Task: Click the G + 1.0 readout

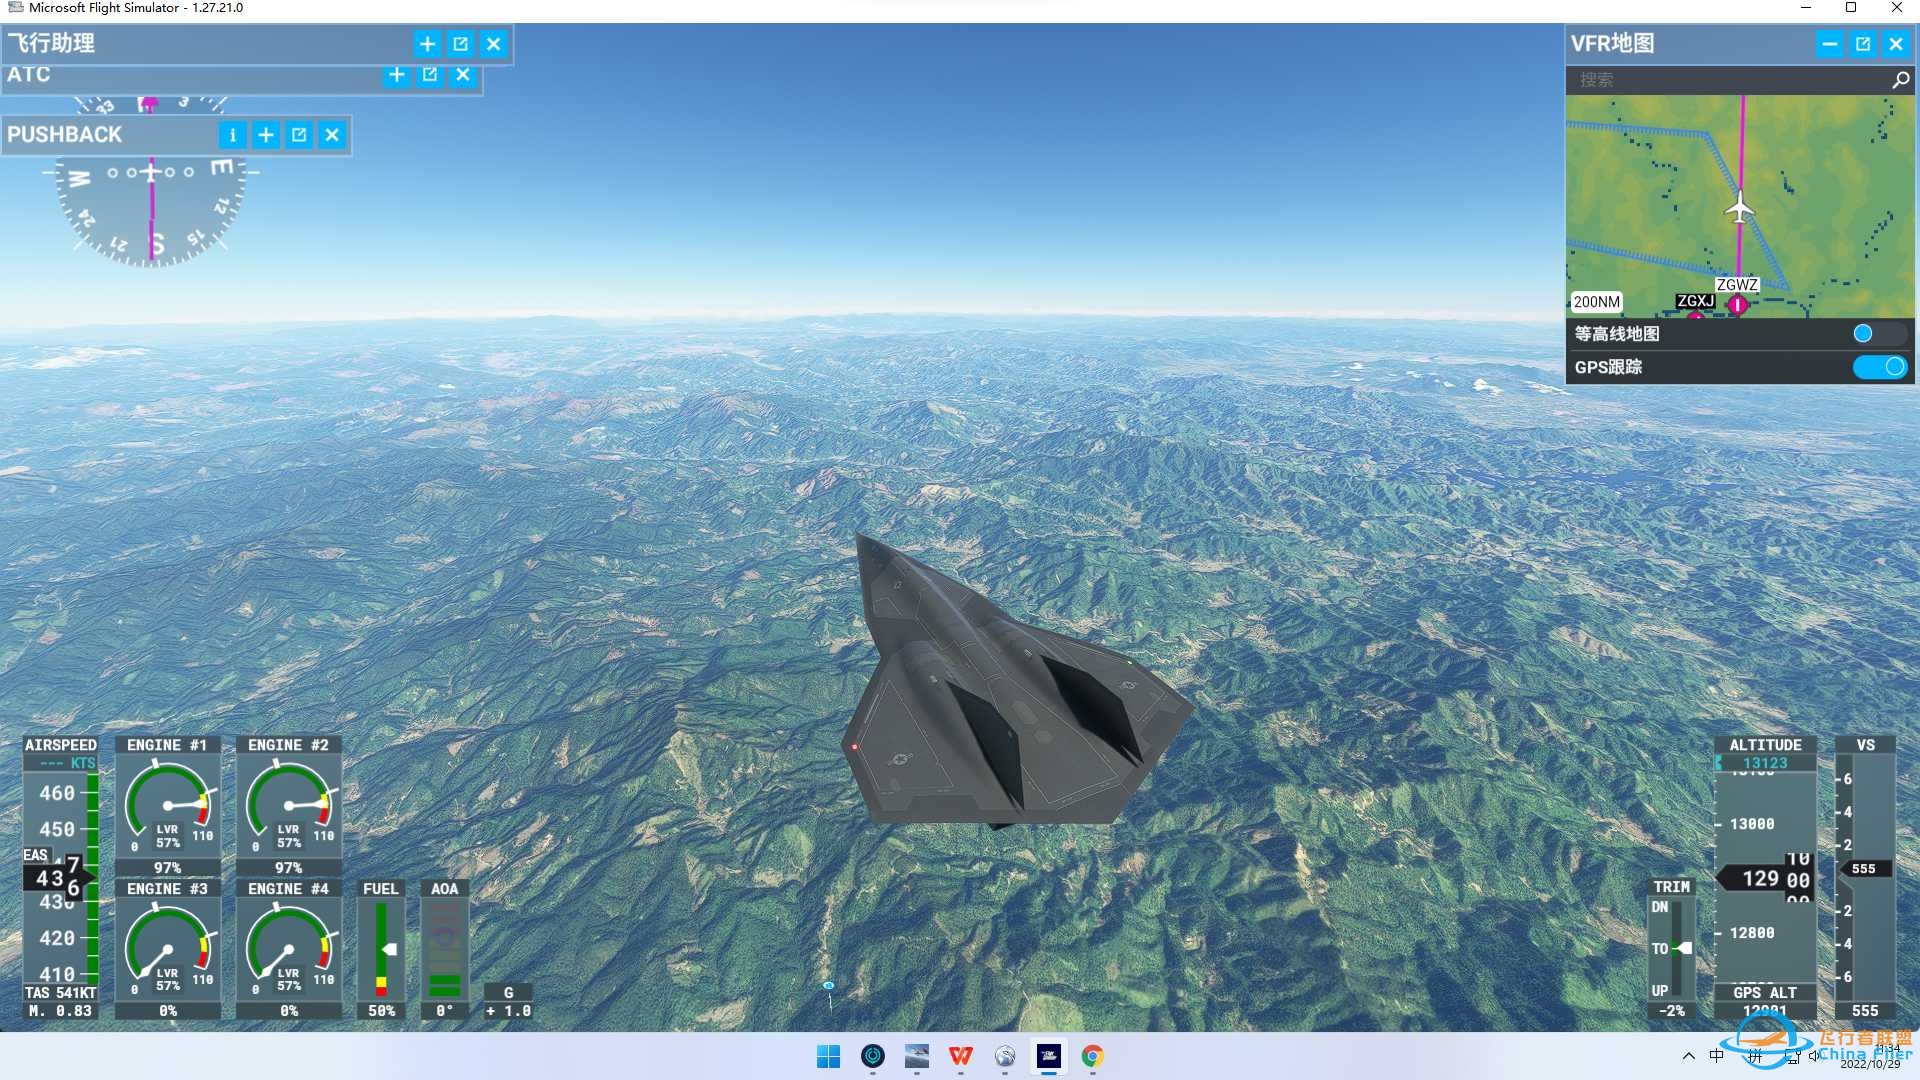Action: pos(509,1002)
